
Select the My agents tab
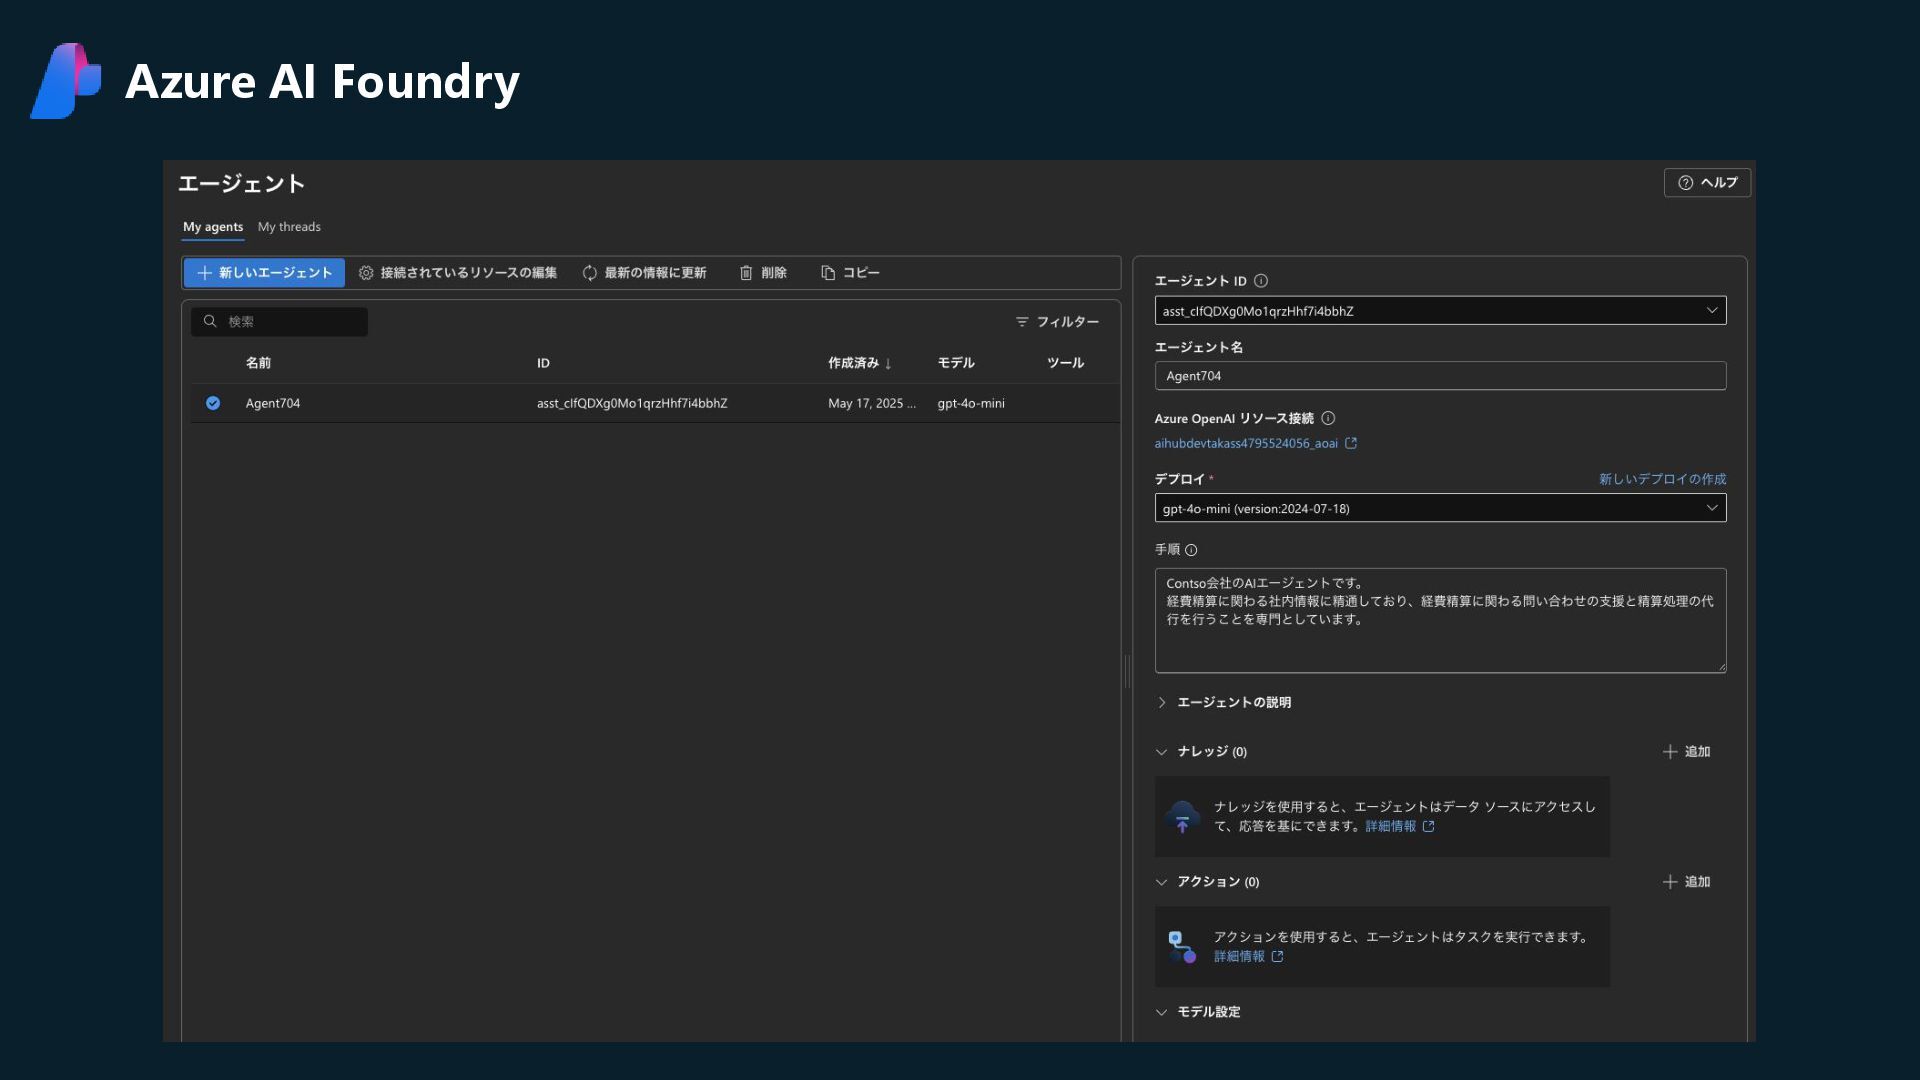(213, 227)
